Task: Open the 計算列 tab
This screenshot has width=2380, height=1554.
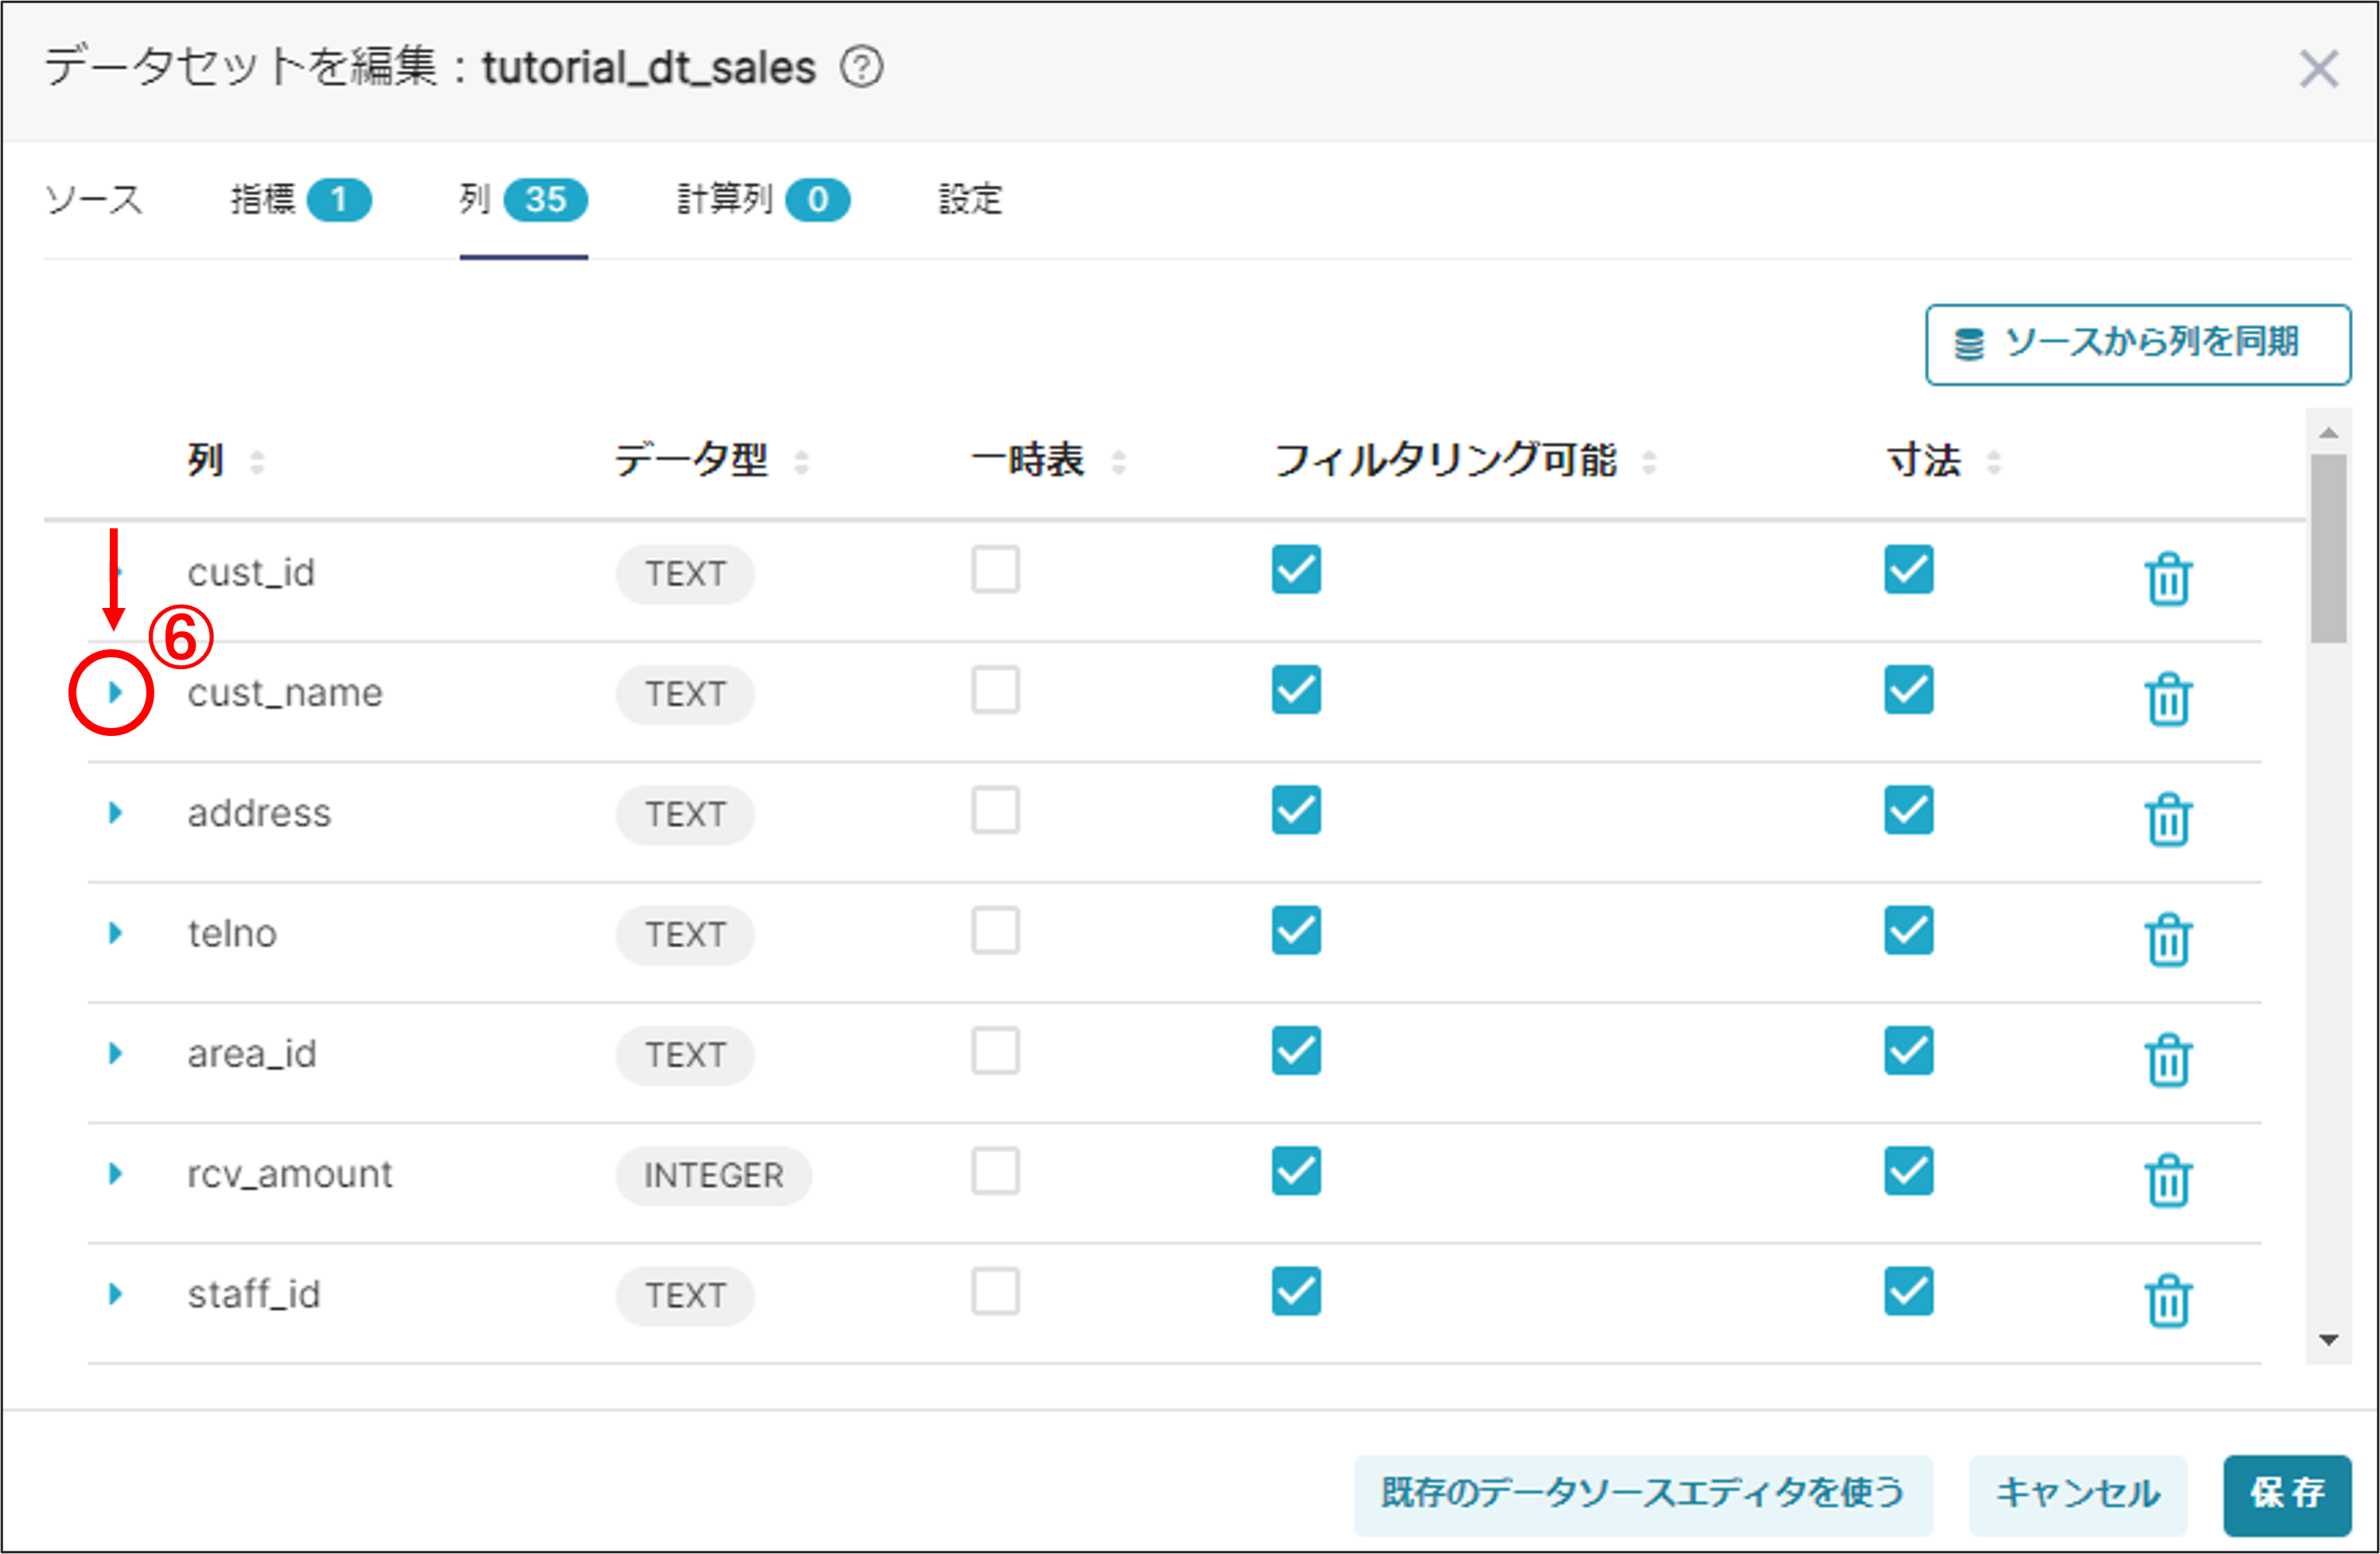Action: pos(763,200)
